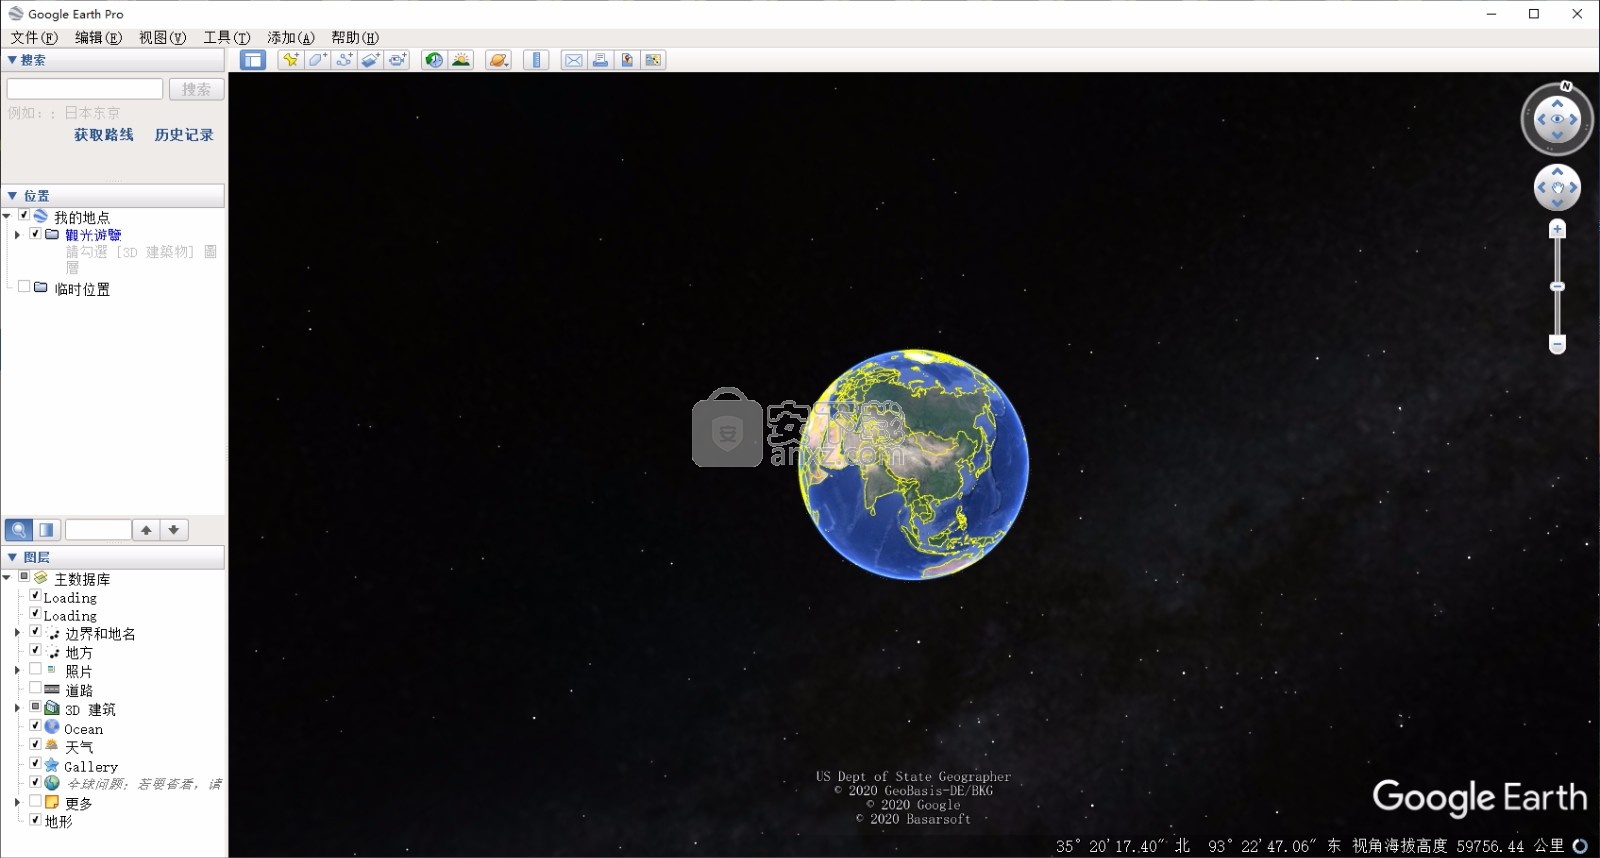Screen dimensions: 1600x858
Task: Collapse the 位置 panel header
Action: pyautogui.click(x=113, y=196)
